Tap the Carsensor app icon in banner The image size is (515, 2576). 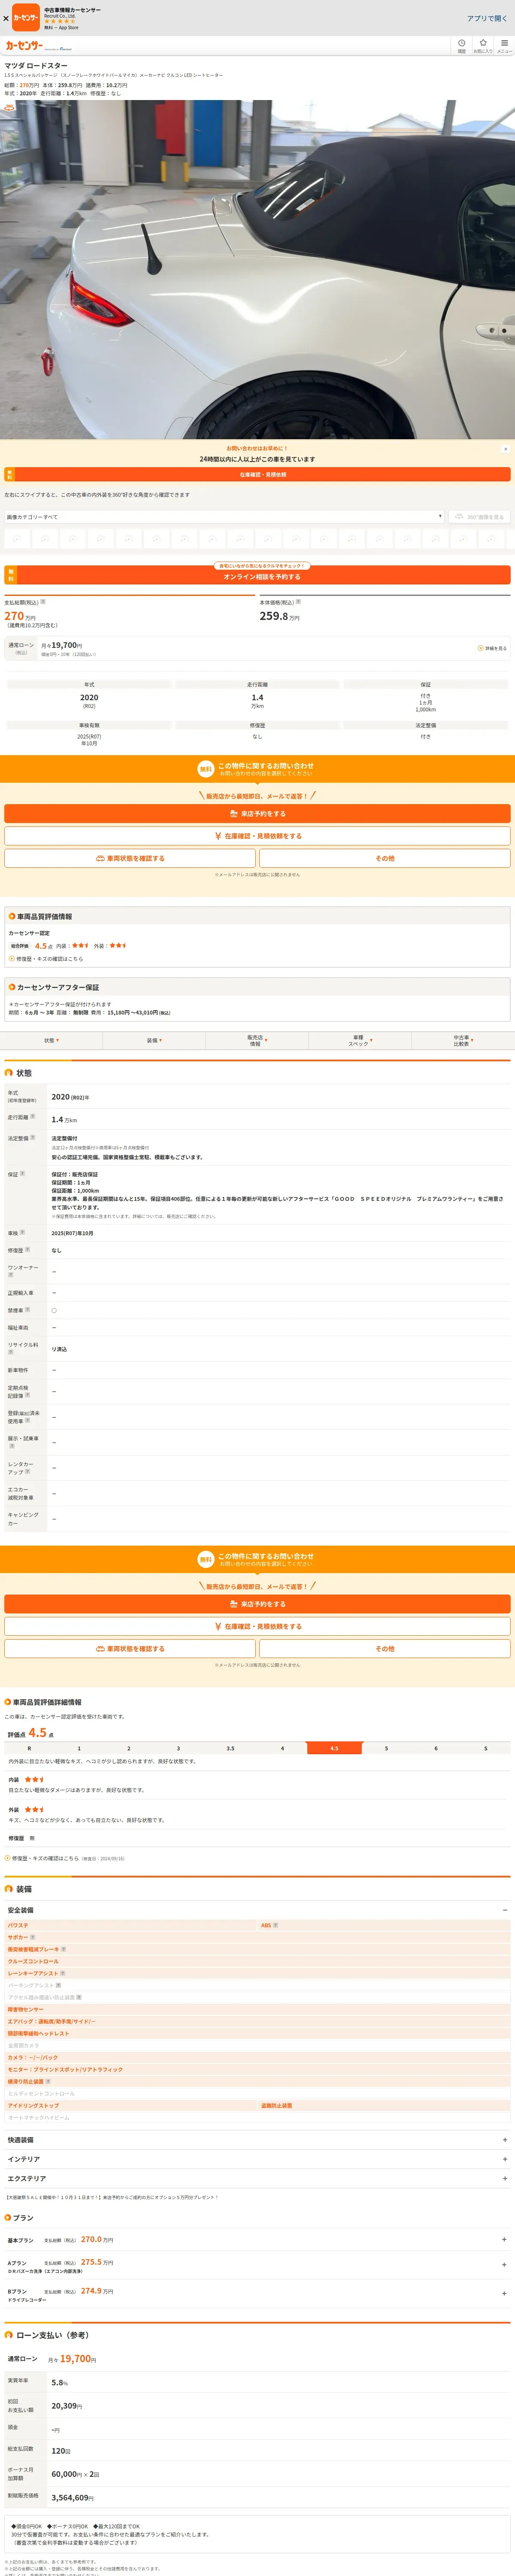click(26, 17)
